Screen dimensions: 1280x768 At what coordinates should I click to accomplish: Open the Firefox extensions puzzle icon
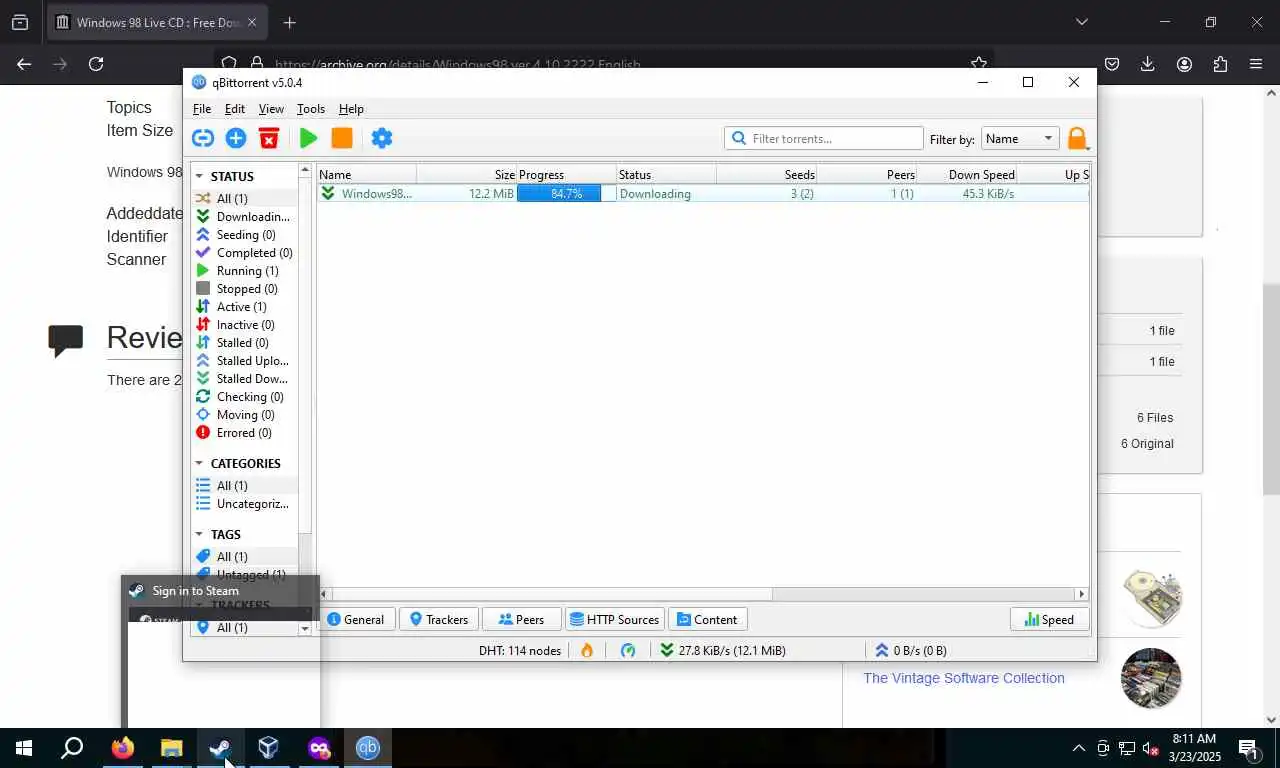[x=1220, y=64]
